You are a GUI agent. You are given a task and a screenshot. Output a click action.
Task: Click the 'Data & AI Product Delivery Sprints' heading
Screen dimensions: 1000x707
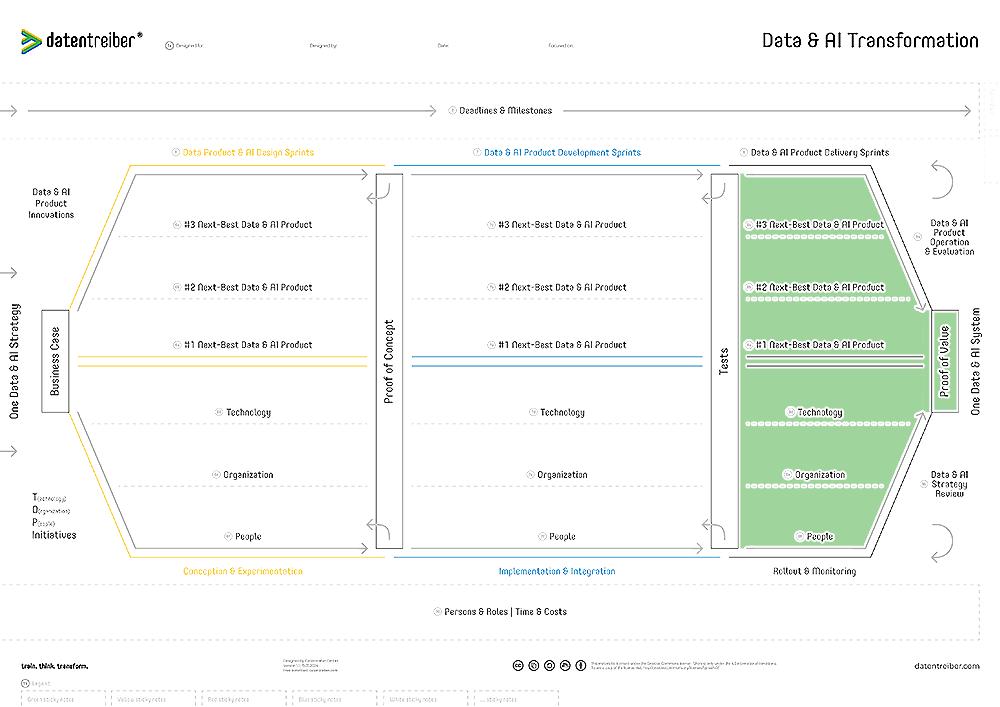pos(820,152)
